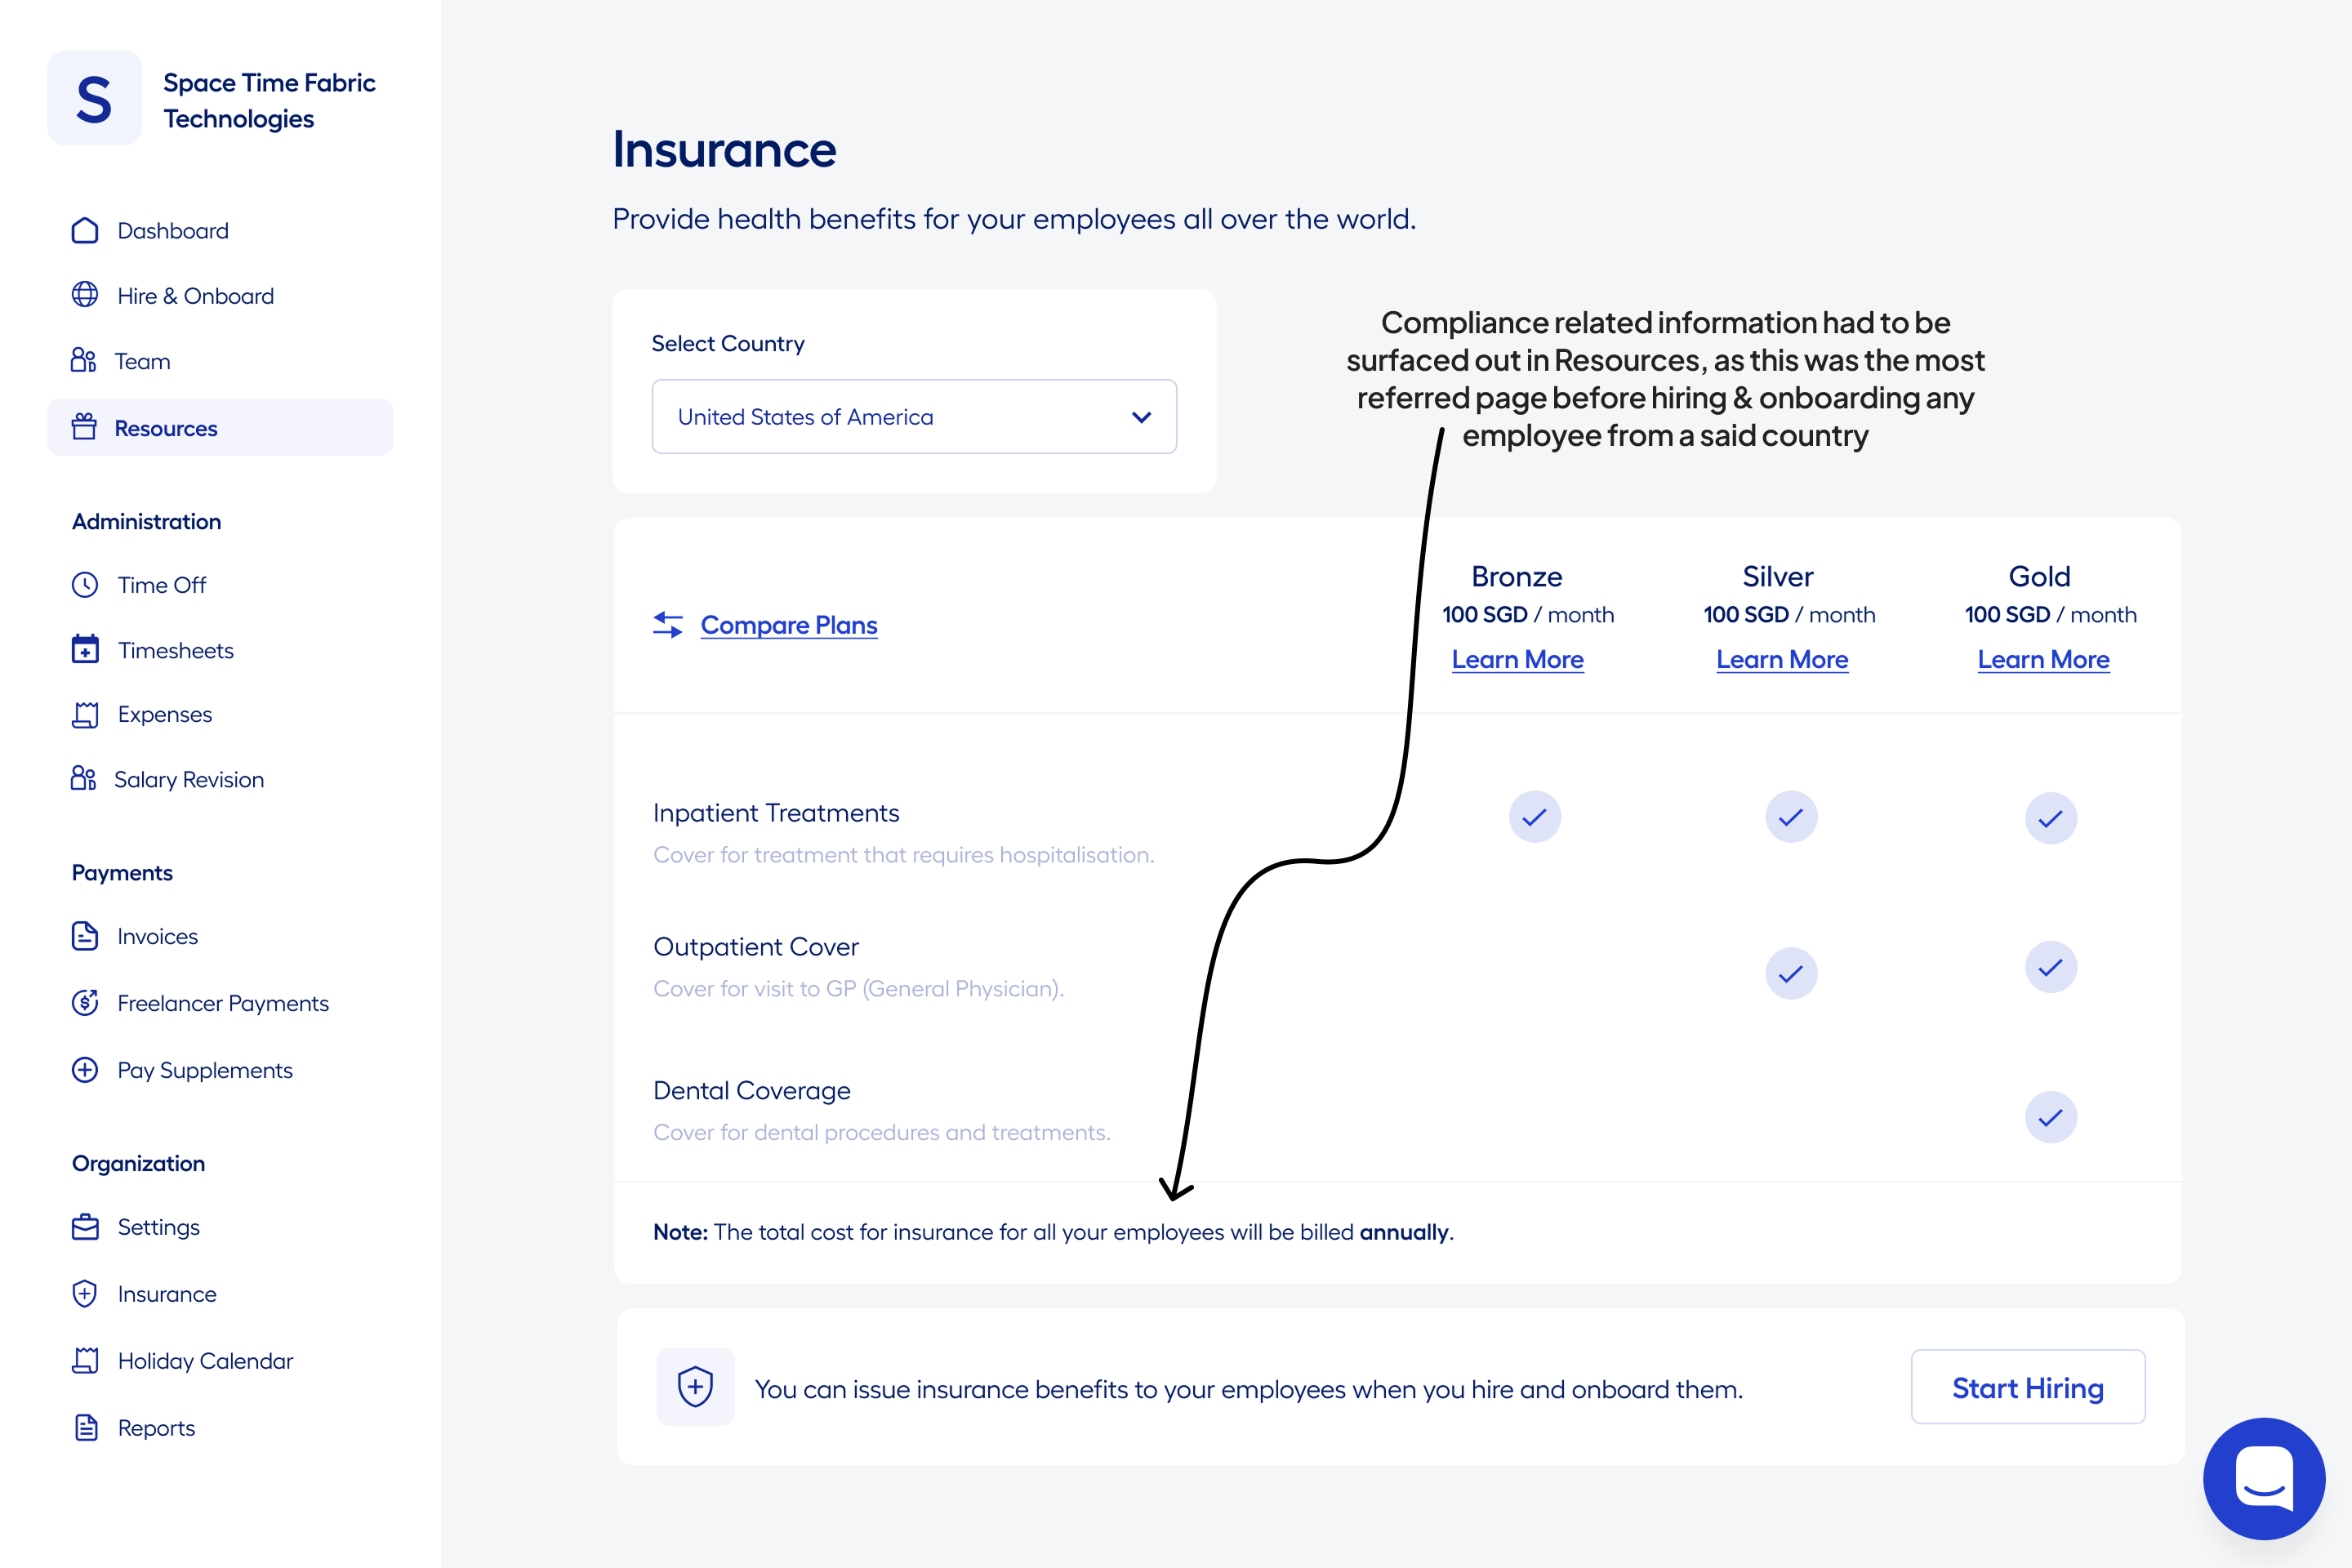
Task: Click the Compare Plans swap arrows icon
Action: point(668,625)
